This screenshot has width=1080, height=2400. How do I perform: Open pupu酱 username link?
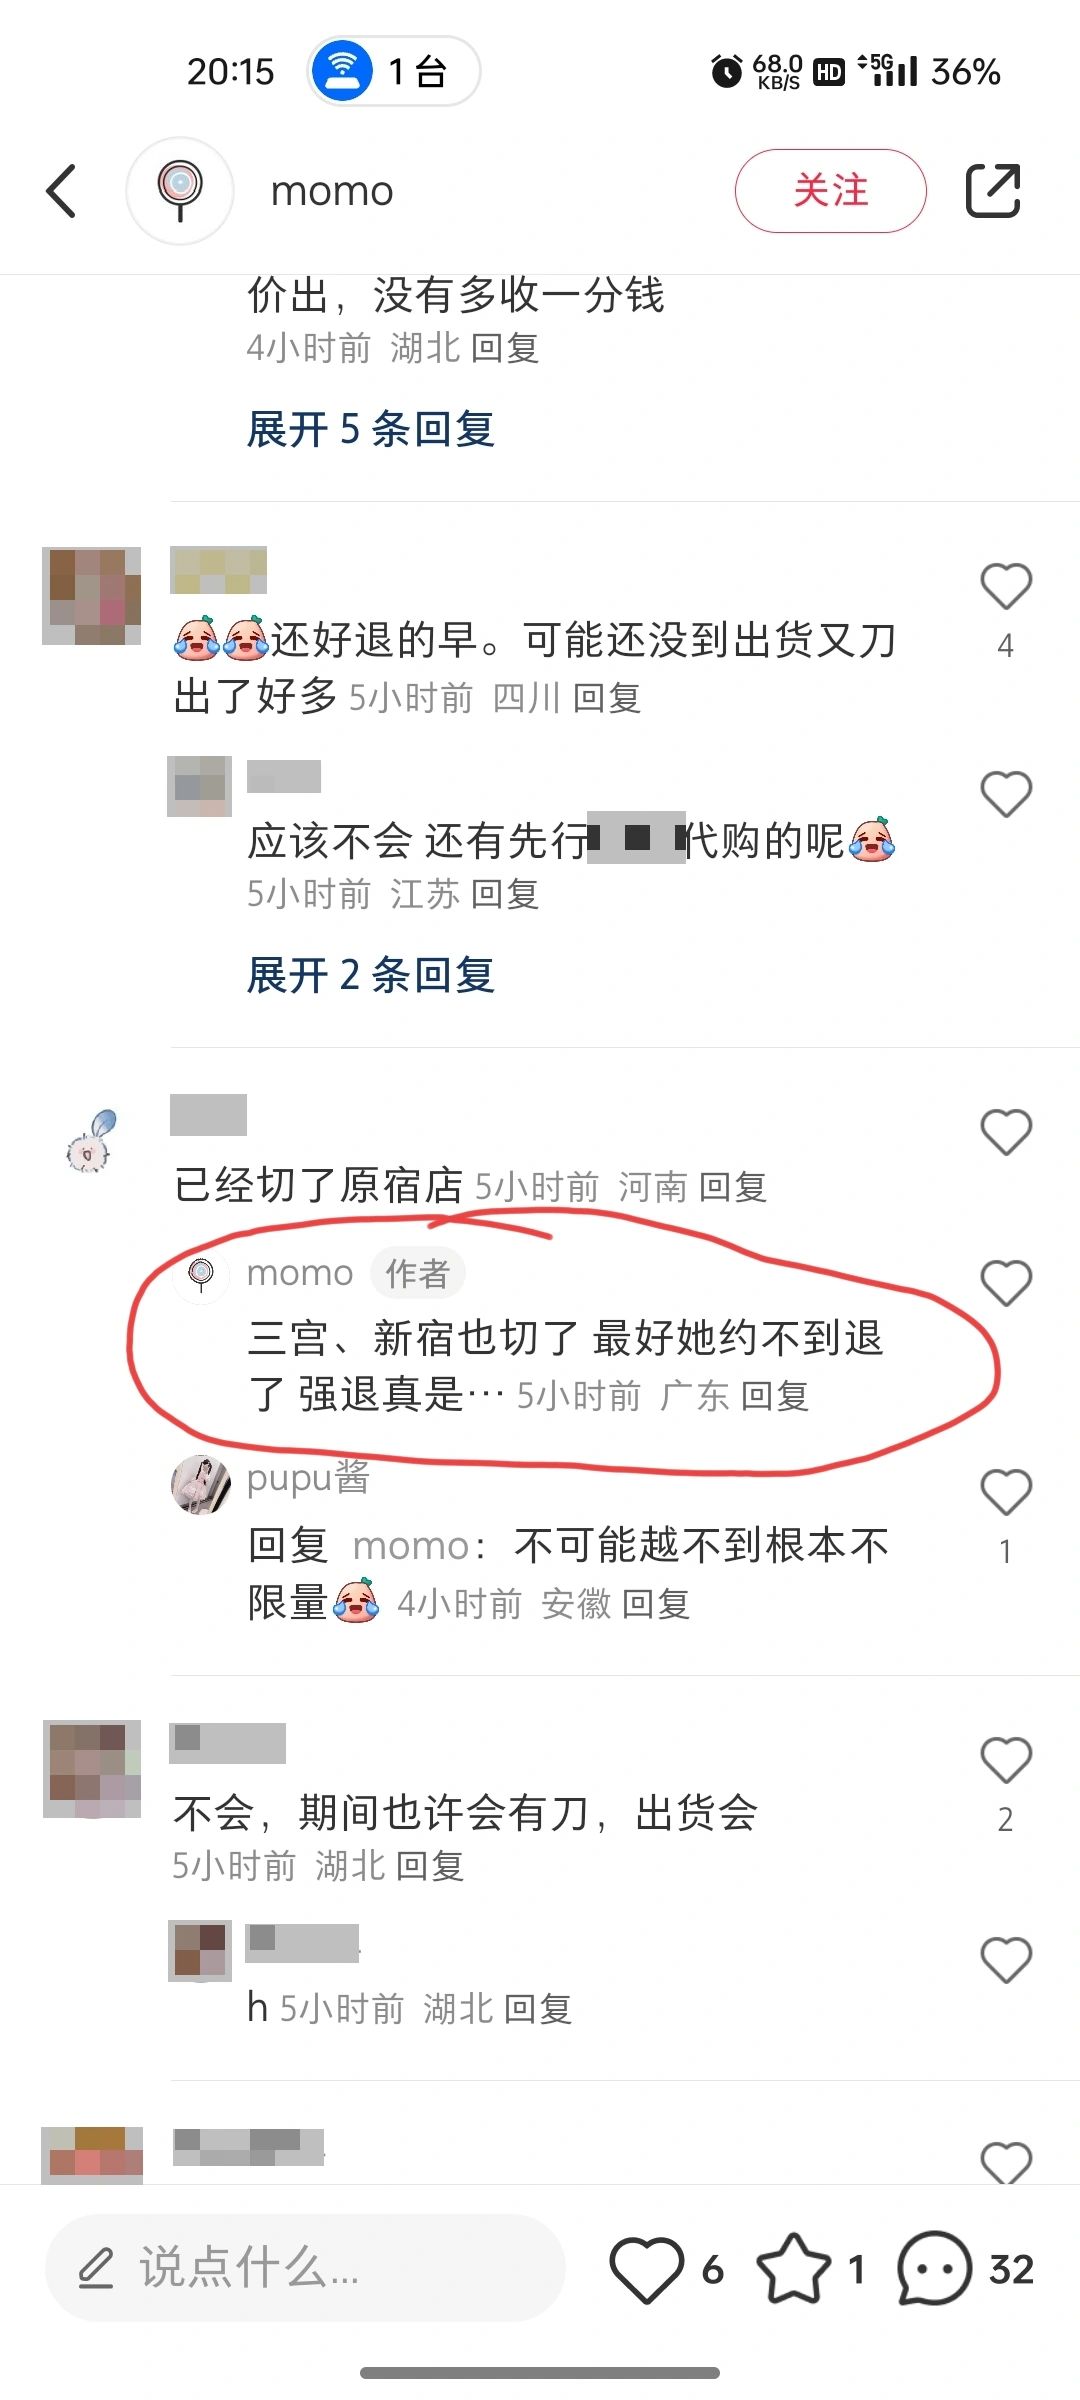(308, 1479)
